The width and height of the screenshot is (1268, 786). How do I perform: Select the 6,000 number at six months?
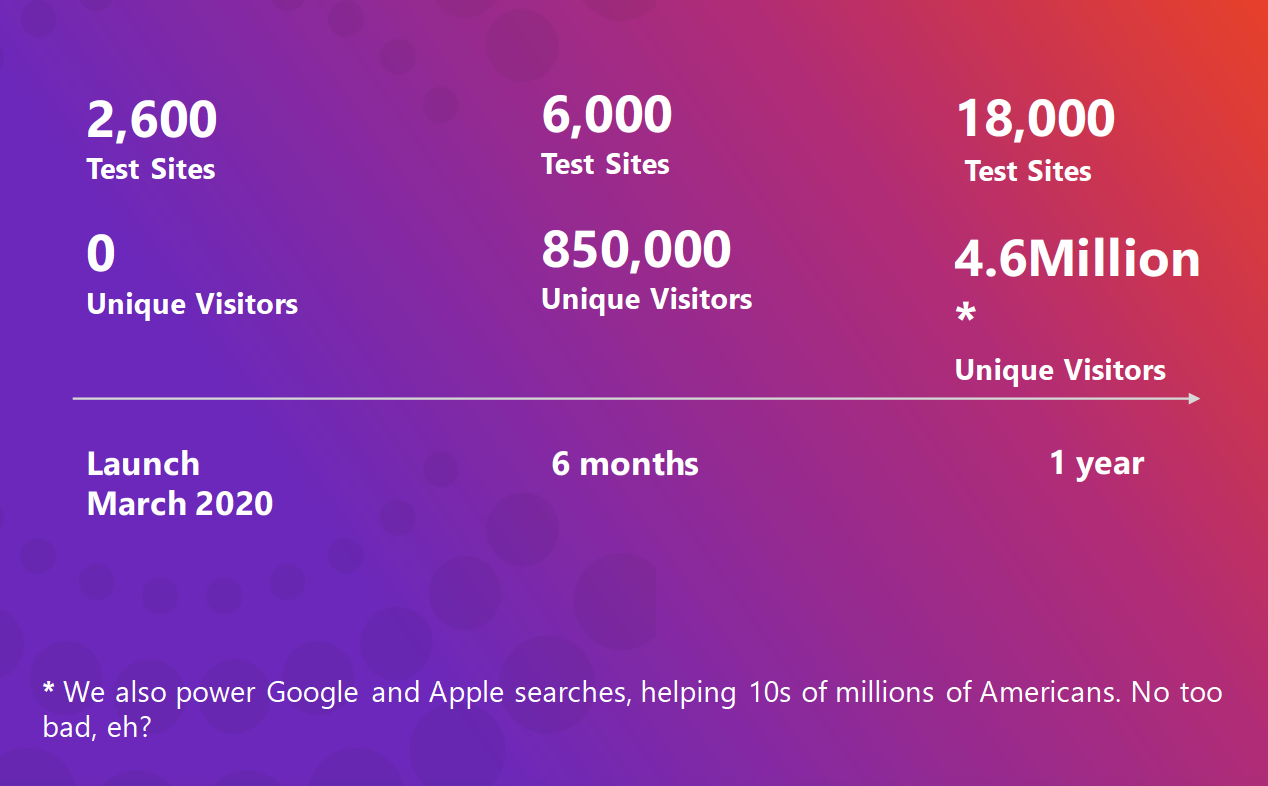[x=607, y=115]
